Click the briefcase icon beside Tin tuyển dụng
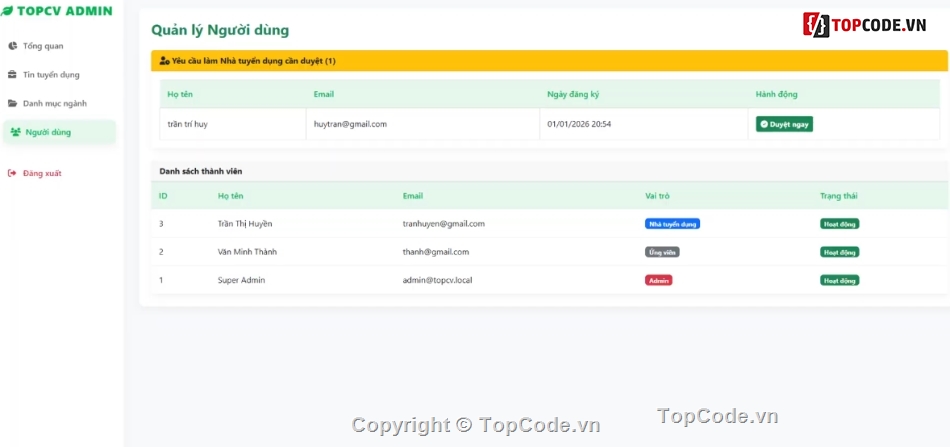 tap(12, 75)
